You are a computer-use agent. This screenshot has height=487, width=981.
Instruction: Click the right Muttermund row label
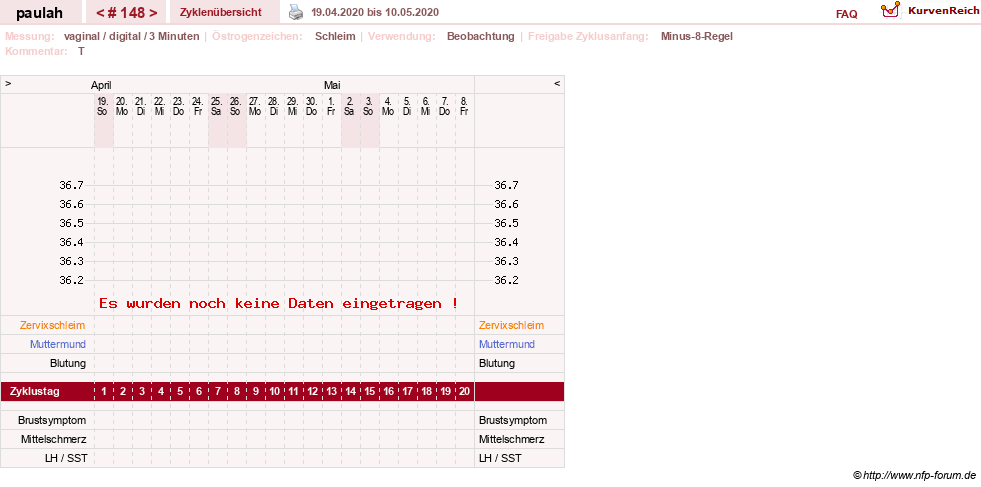pyautogui.click(x=507, y=344)
